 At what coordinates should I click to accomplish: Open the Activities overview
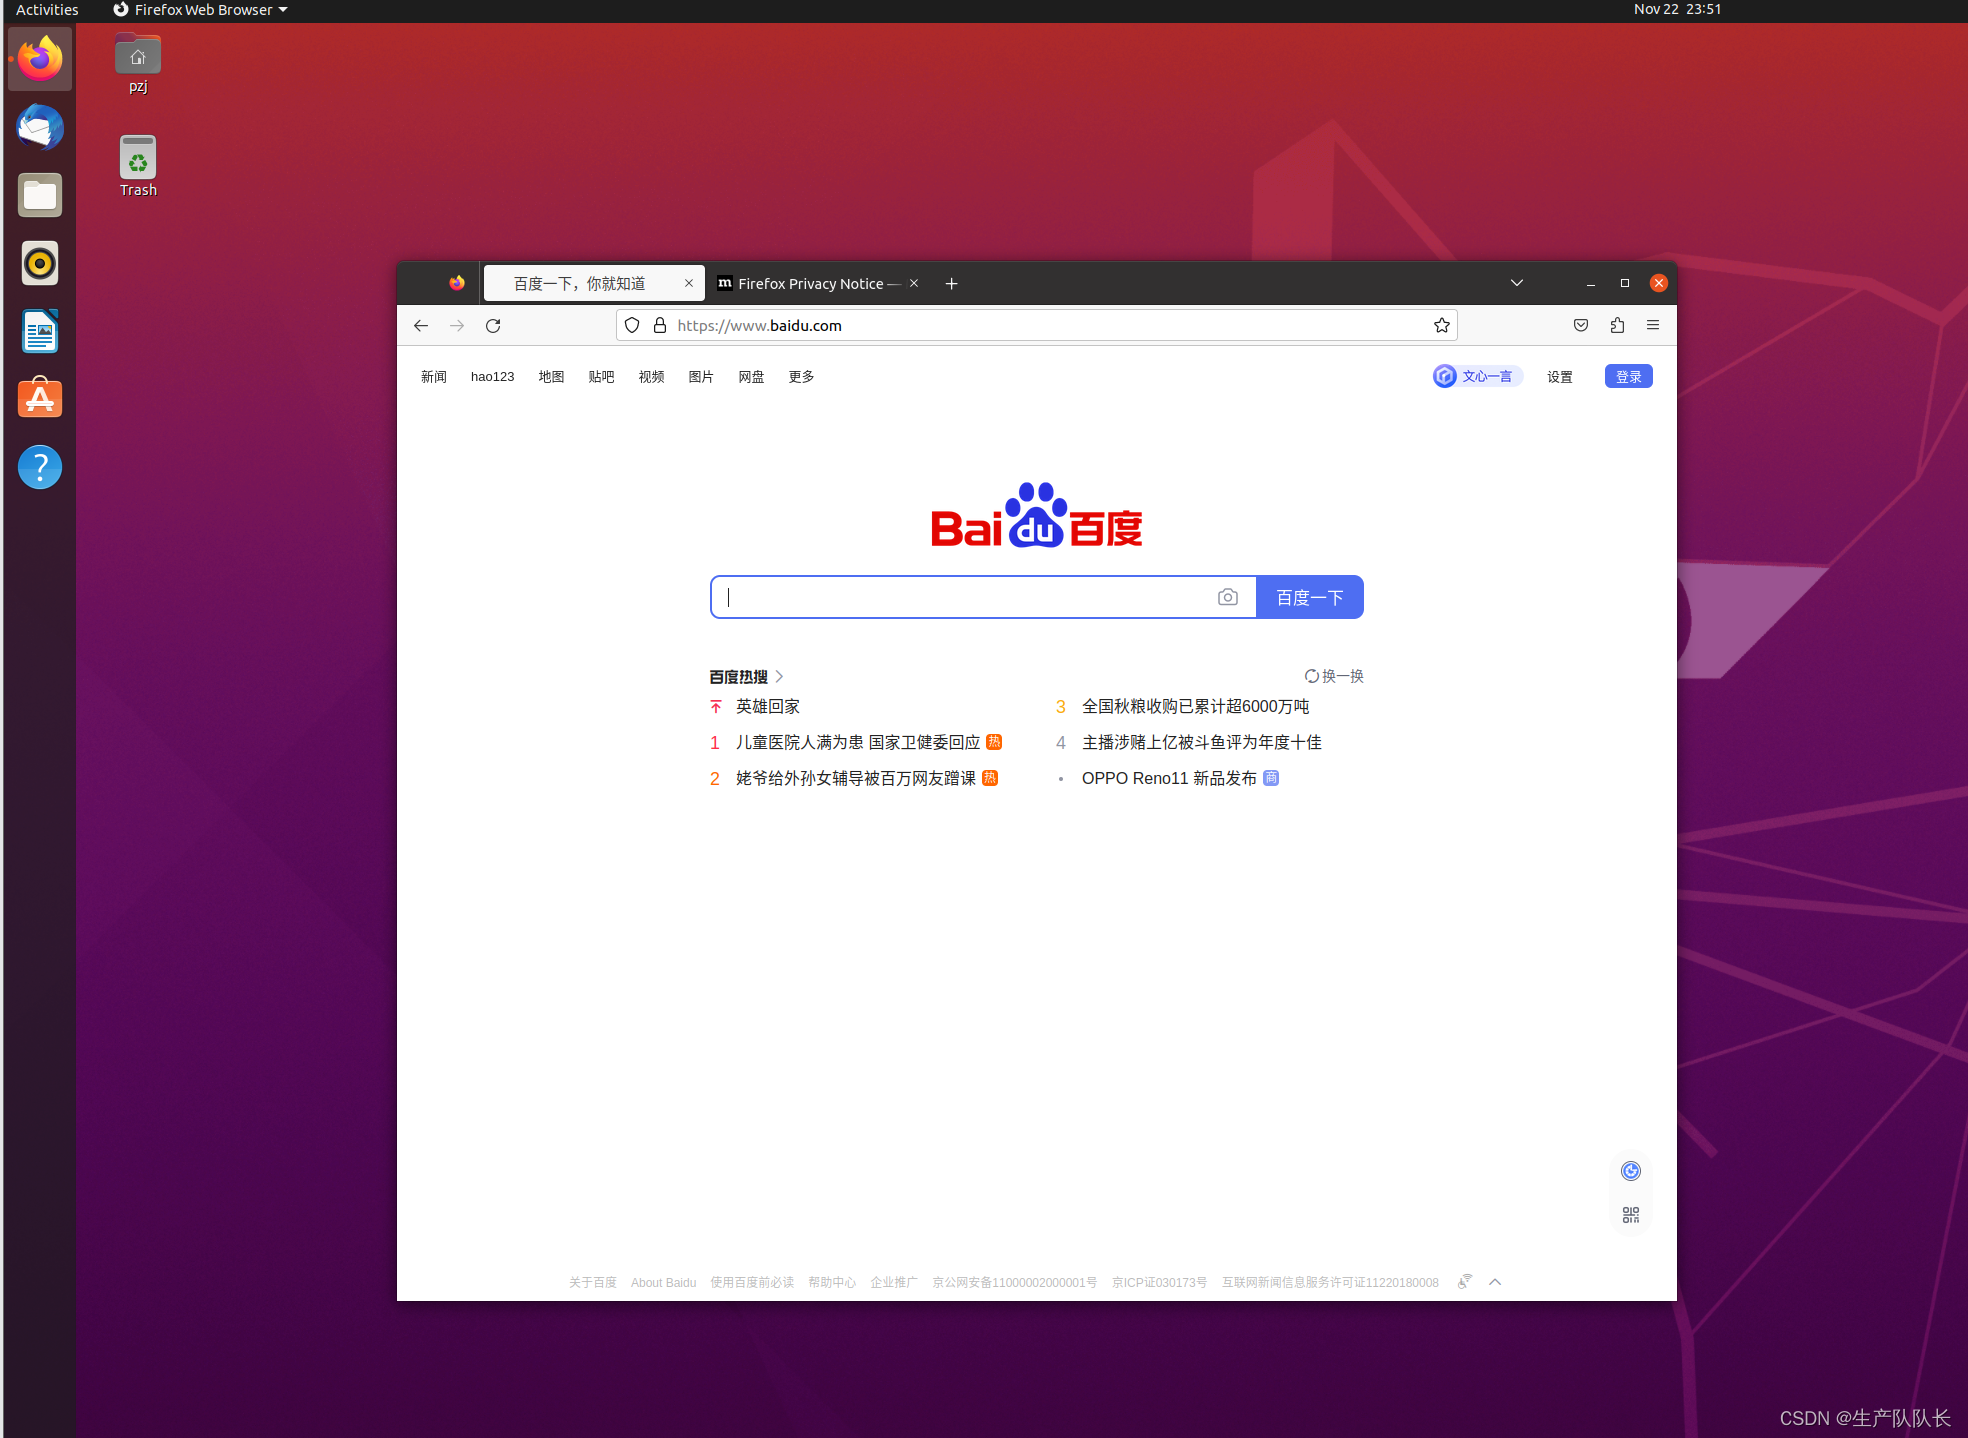[x=47, y=10]
